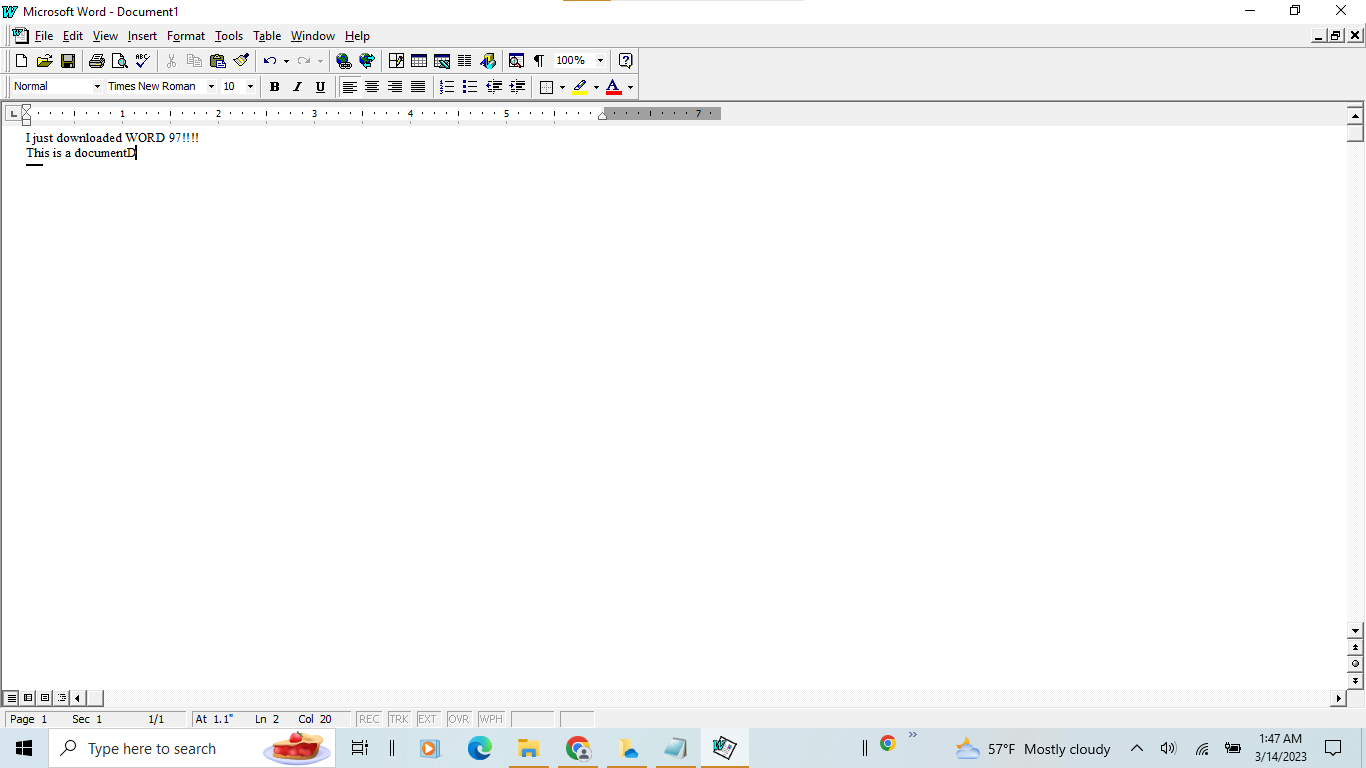Open the Document Map

[x=516, y=60]
